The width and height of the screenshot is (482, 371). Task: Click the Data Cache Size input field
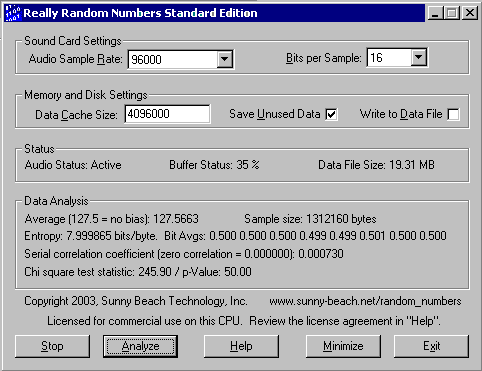(167, 114)
